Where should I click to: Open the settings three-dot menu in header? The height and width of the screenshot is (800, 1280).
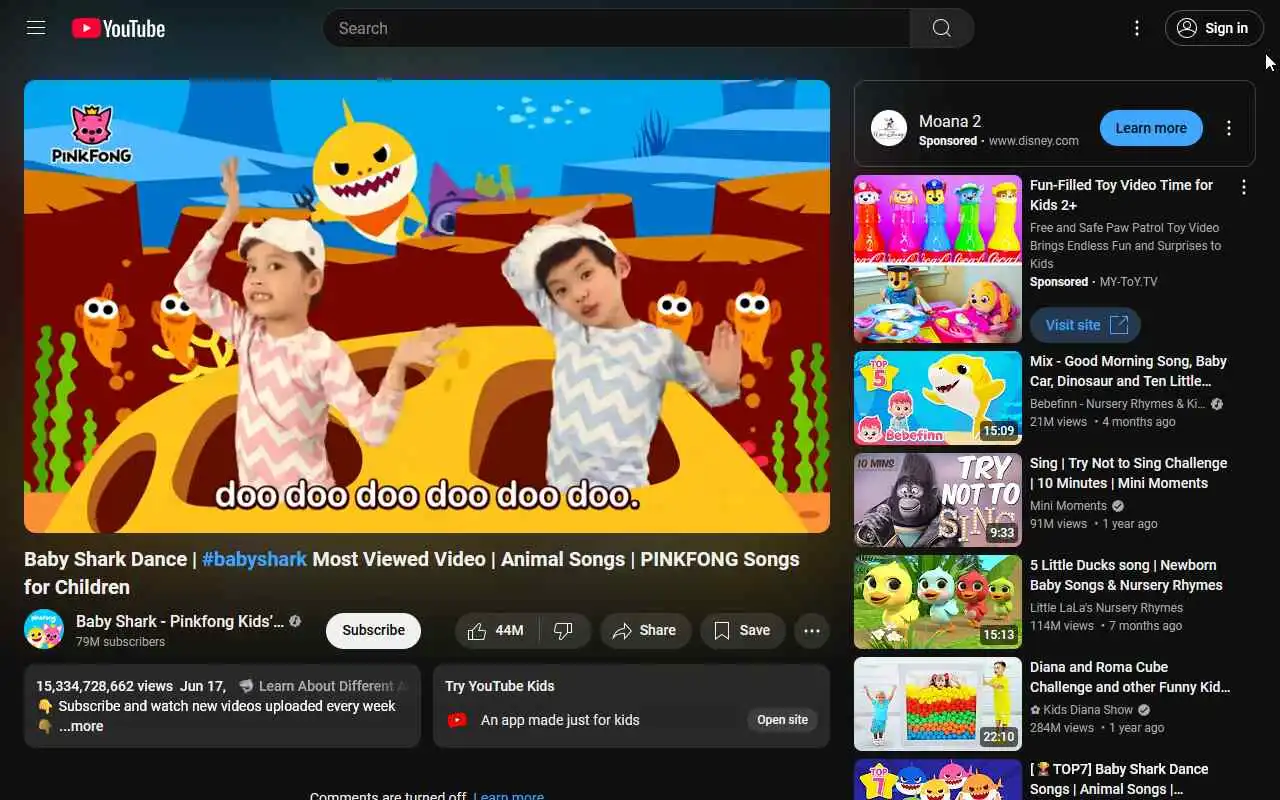point(1136,28)
